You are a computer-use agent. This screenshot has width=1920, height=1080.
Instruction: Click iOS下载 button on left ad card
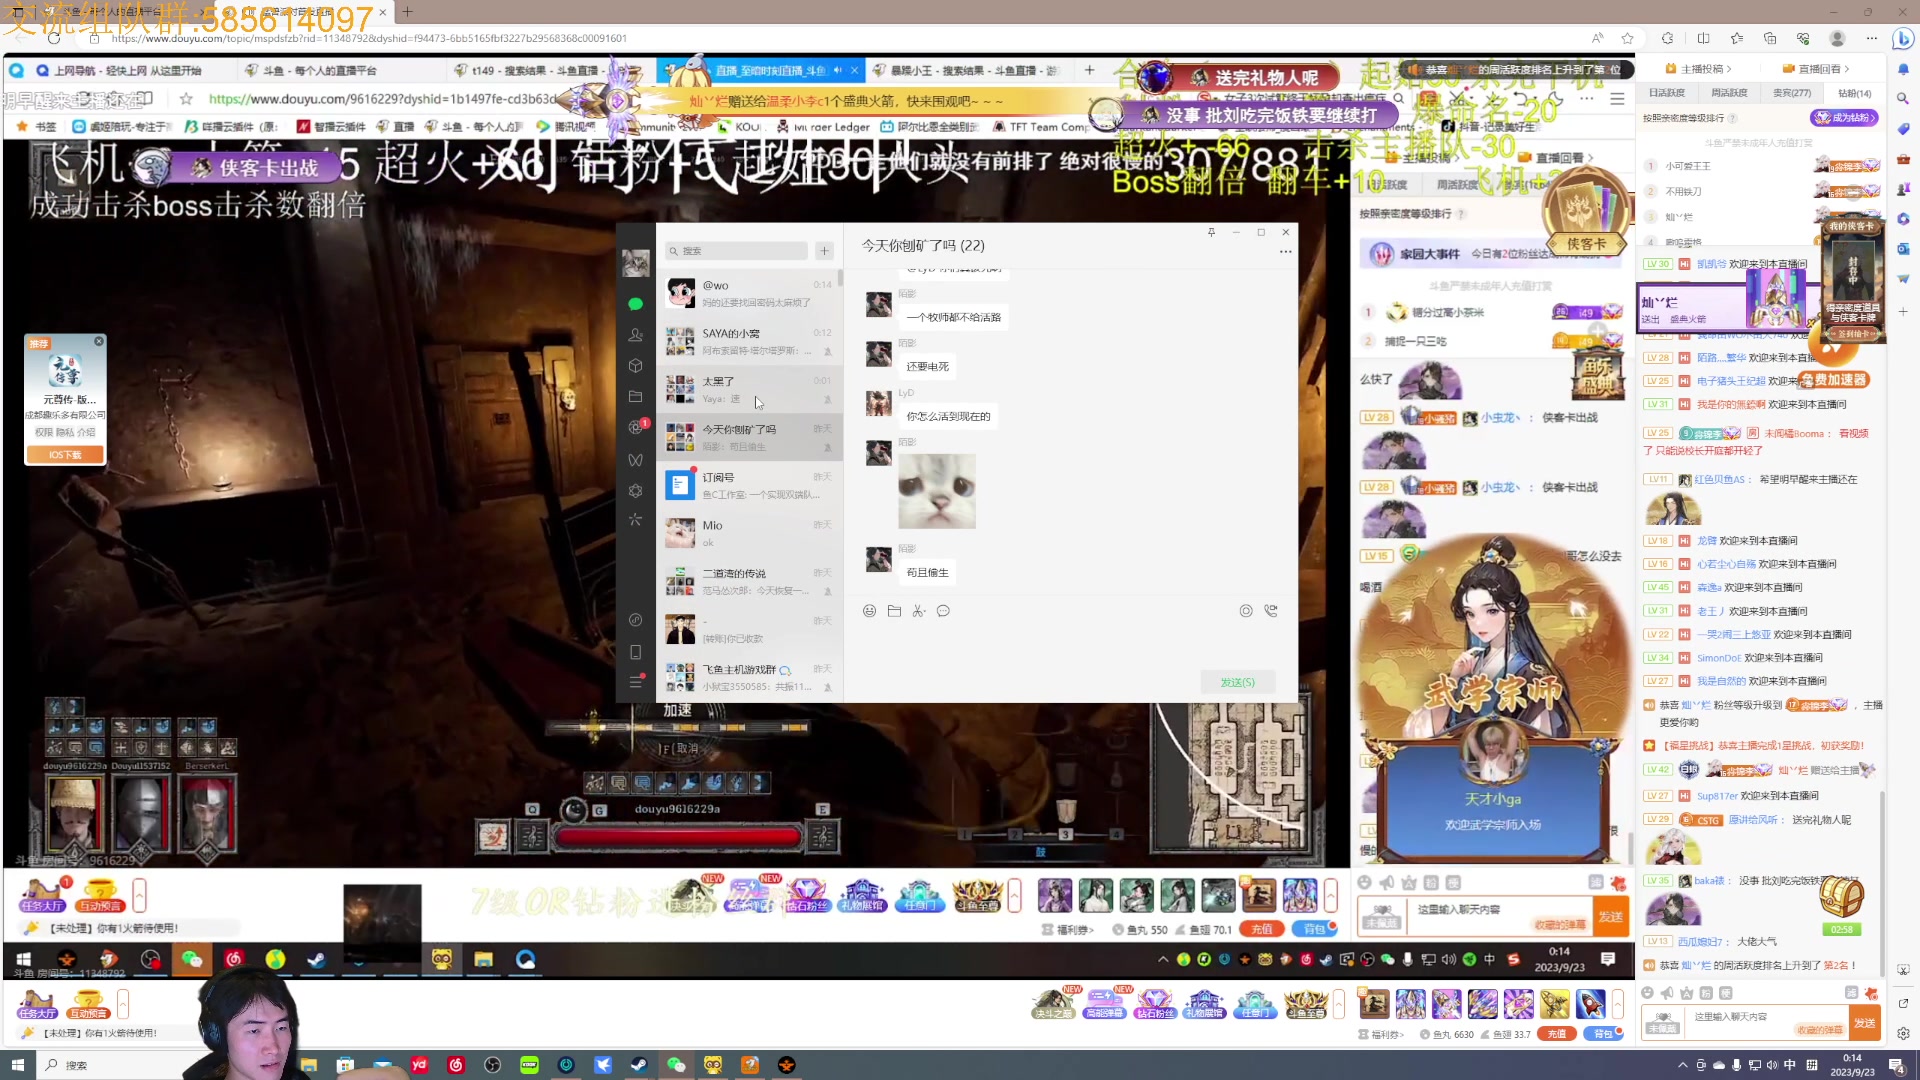coord(65,454)
